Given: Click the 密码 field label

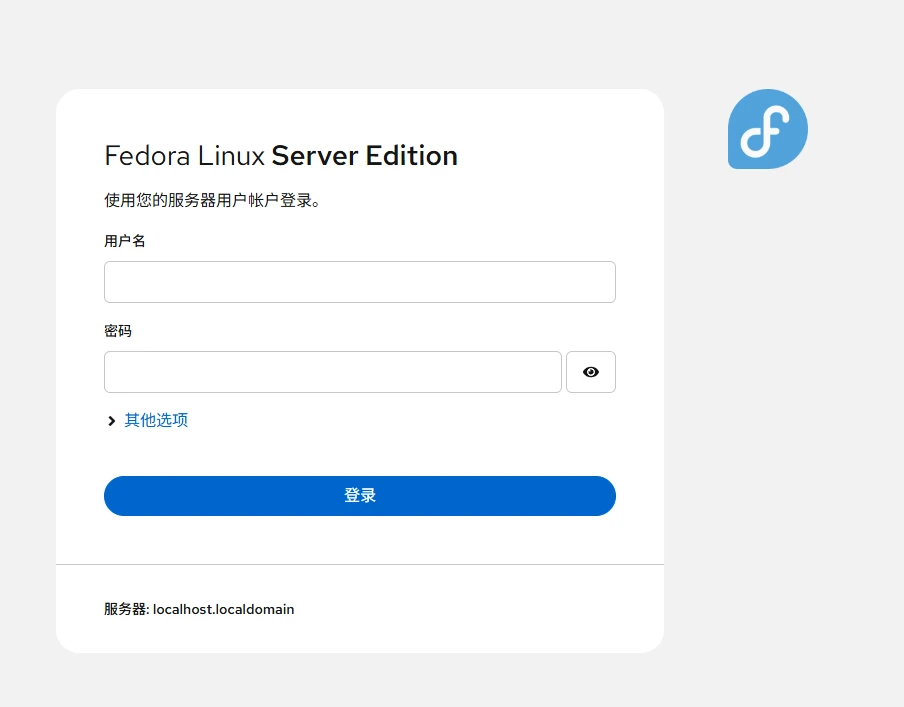Looking at the screenshot, I should (x=118, y=331).
